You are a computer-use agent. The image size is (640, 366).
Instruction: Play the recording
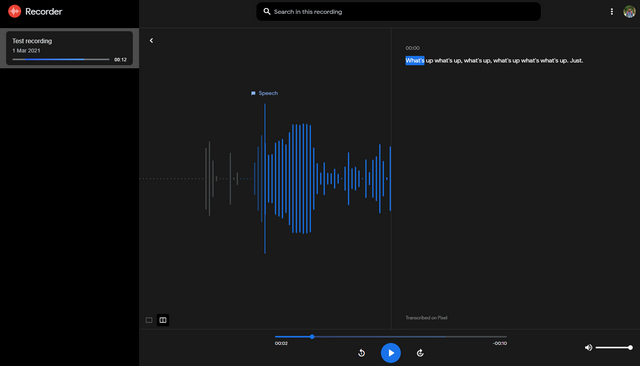(391, 353)
